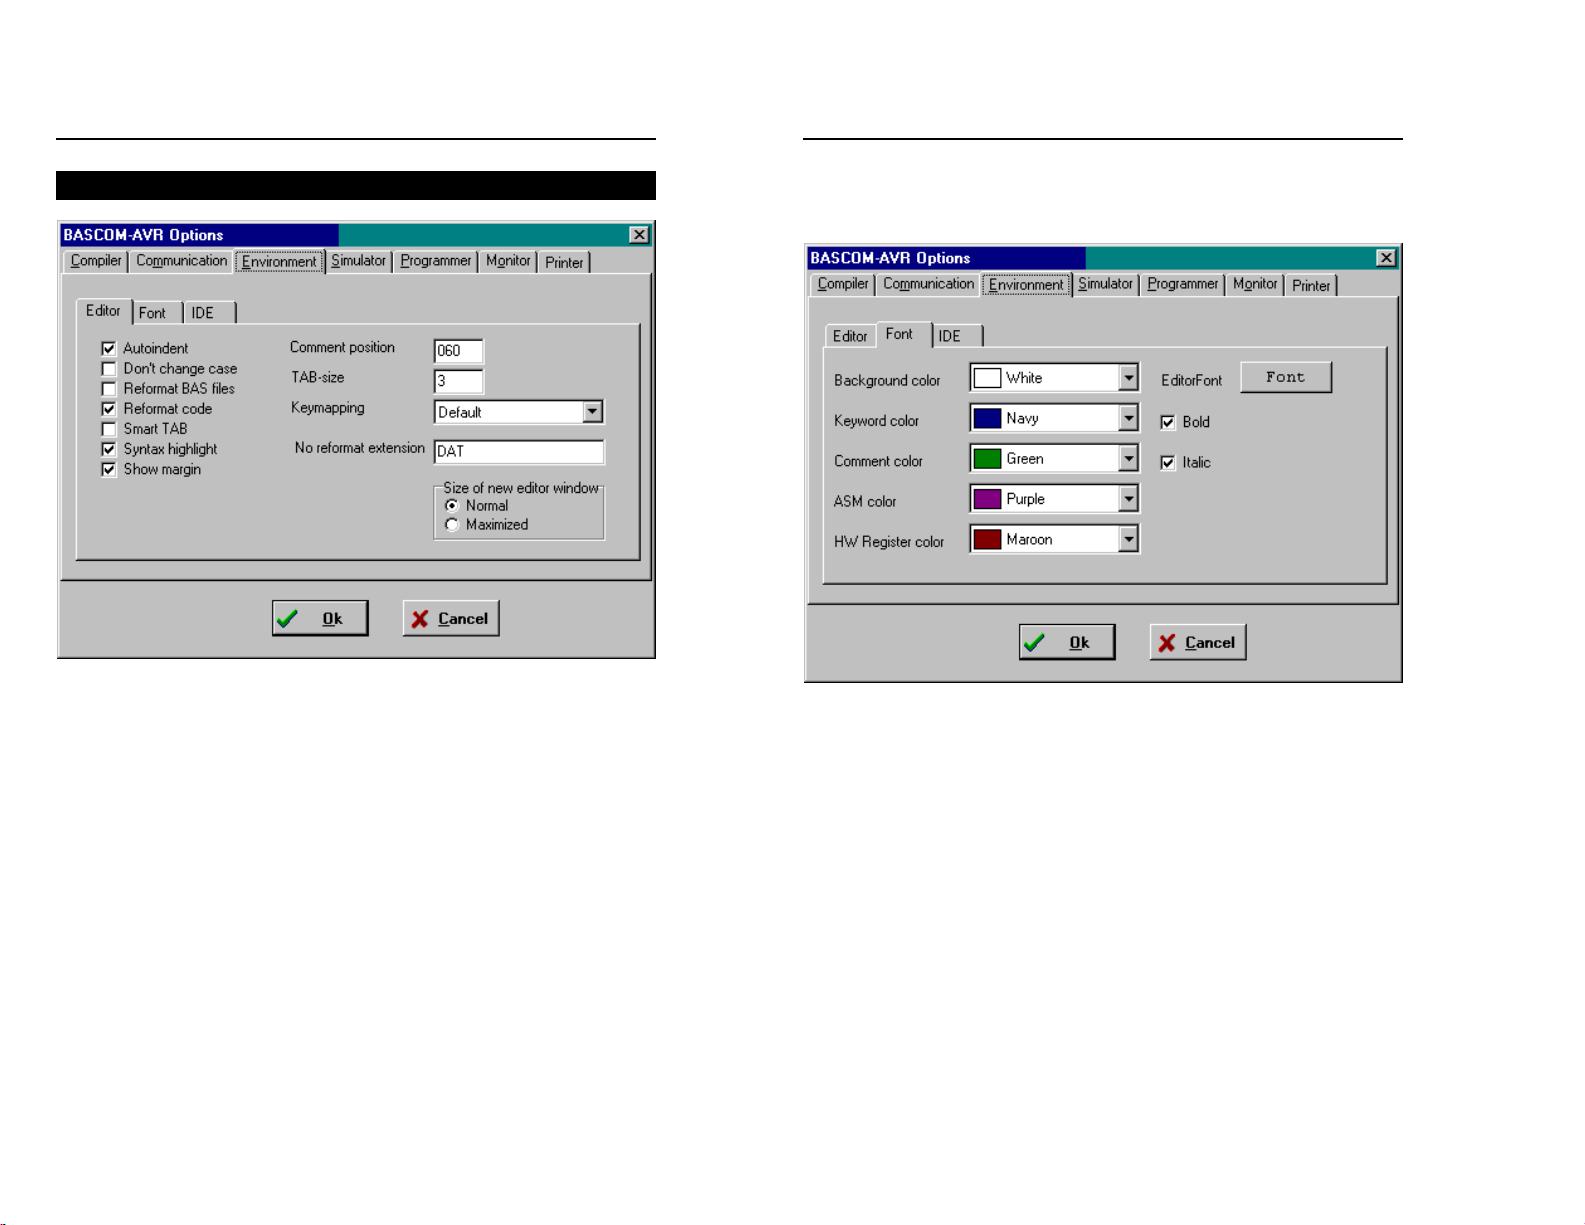Viewport: 1585px width, 1225px height.
Task: Toggle Bold checkbox in Font dialog
Action: (x=1167, y=423)
